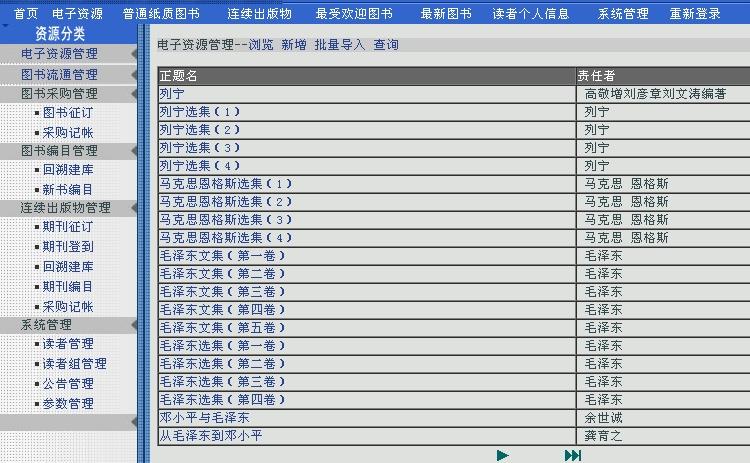Viewport: 750px width, 463px height.
Task: Click 浏览 link in header
Action: 261,45
